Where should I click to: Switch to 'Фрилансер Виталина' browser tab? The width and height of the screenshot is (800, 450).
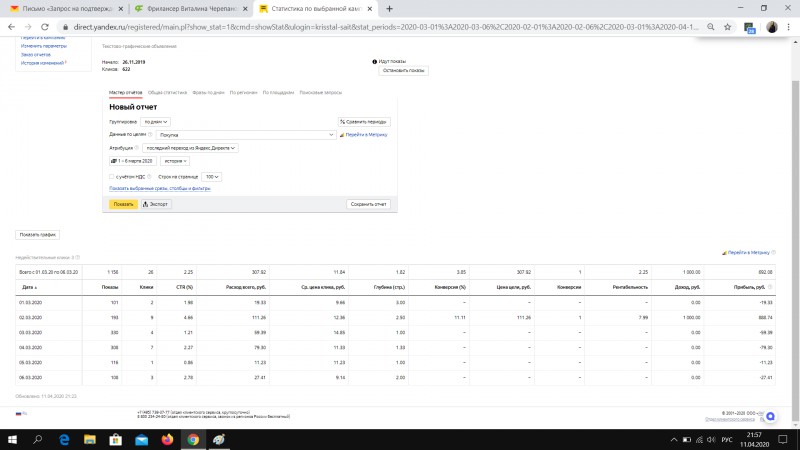point(189,9)
